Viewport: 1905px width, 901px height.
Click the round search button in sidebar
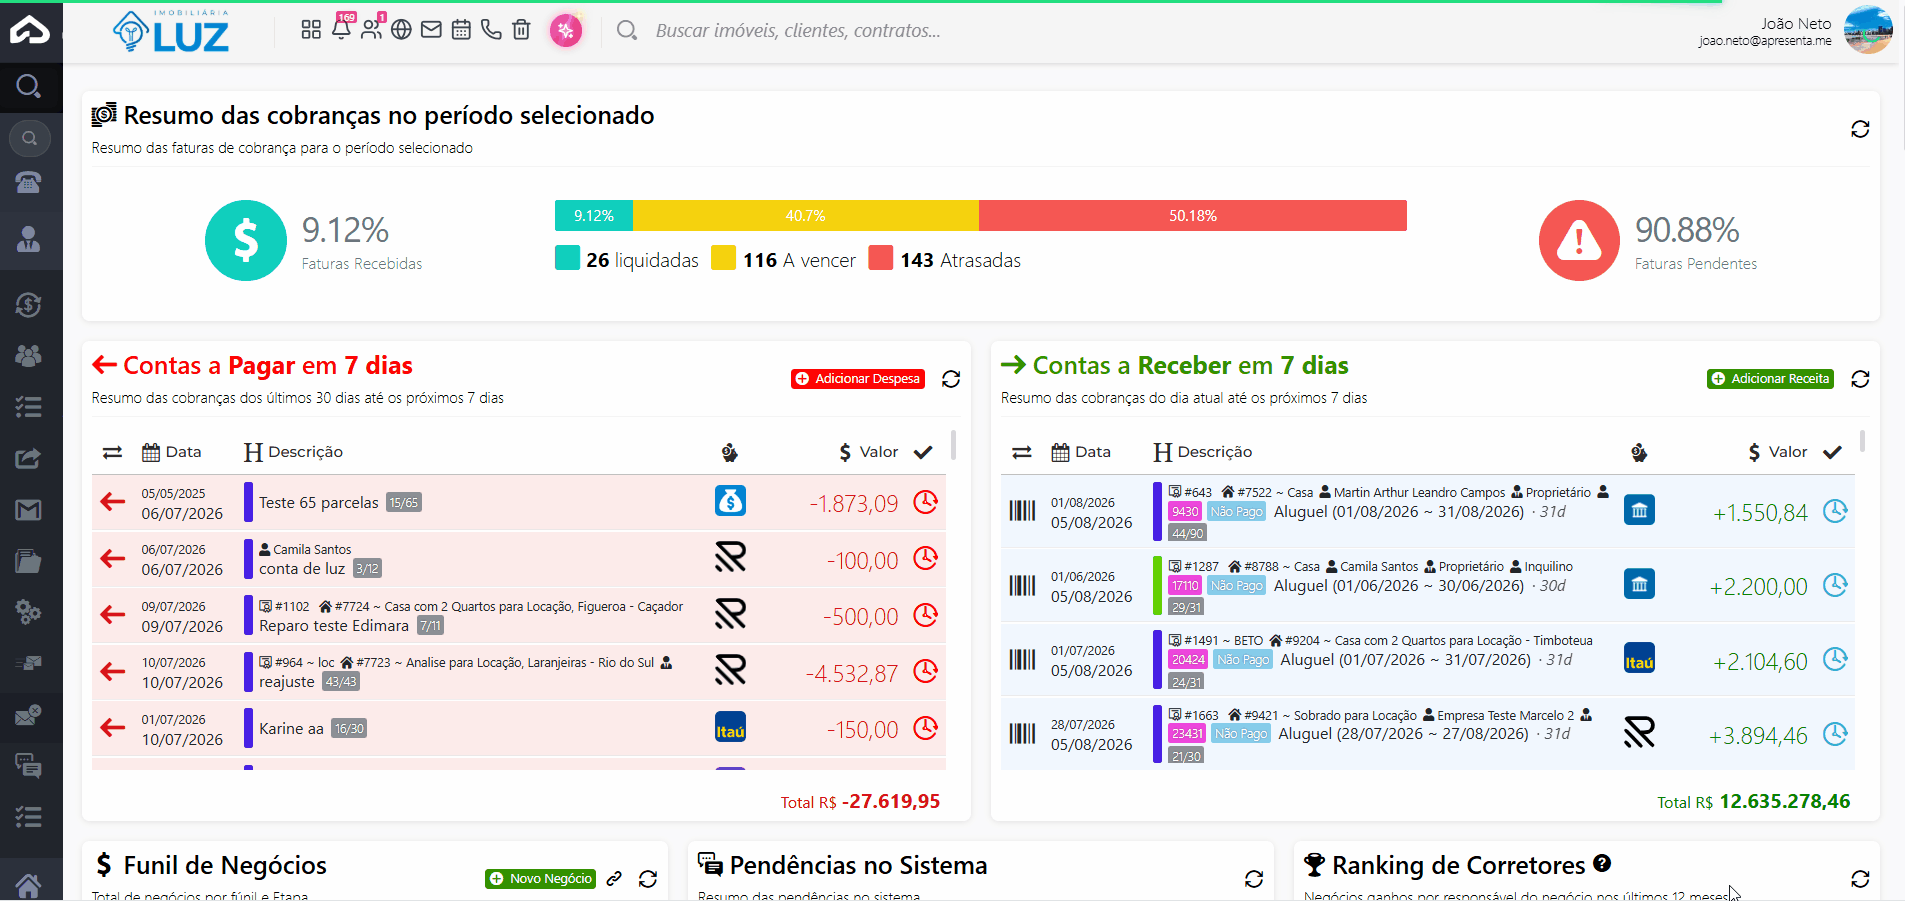pyautogui.click(x=29, y=138)
